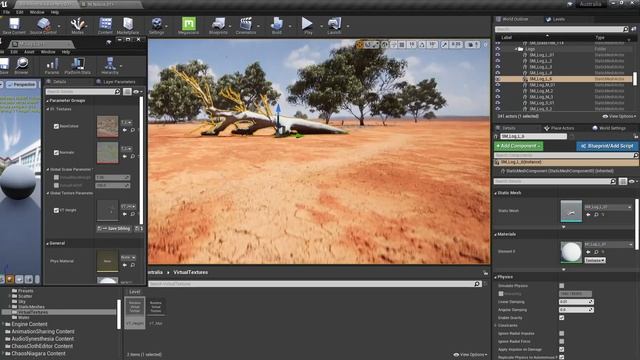Image resolution: width=640 pixels, height=360 pixels.
Task: Collapse the Static Mesh section
Action: click(x=496, y=193)
